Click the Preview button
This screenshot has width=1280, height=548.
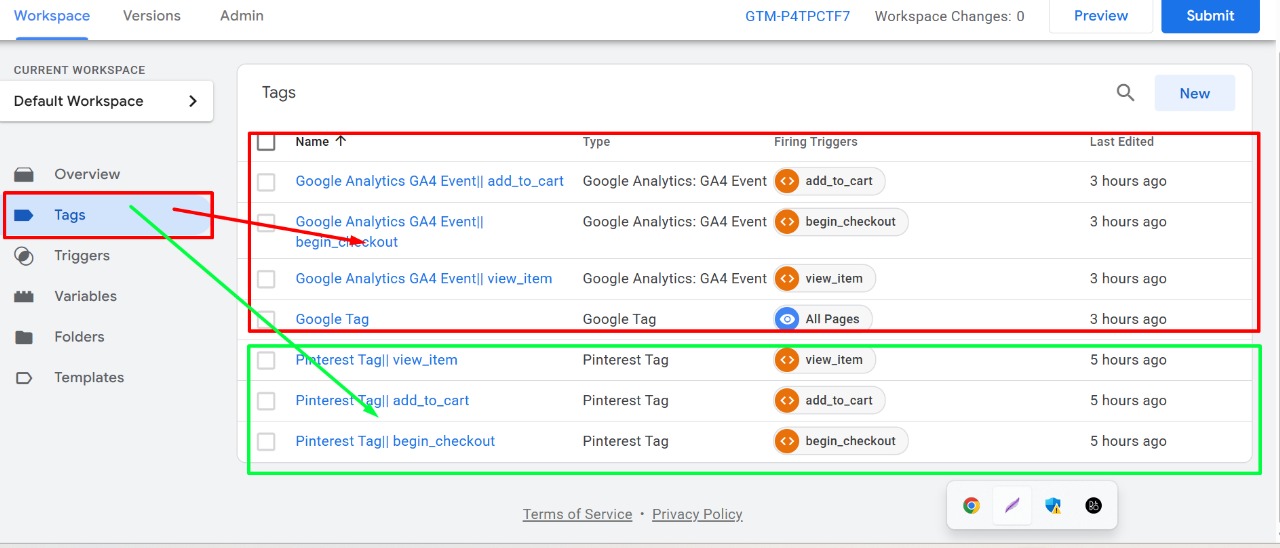tap(1101, 16)
